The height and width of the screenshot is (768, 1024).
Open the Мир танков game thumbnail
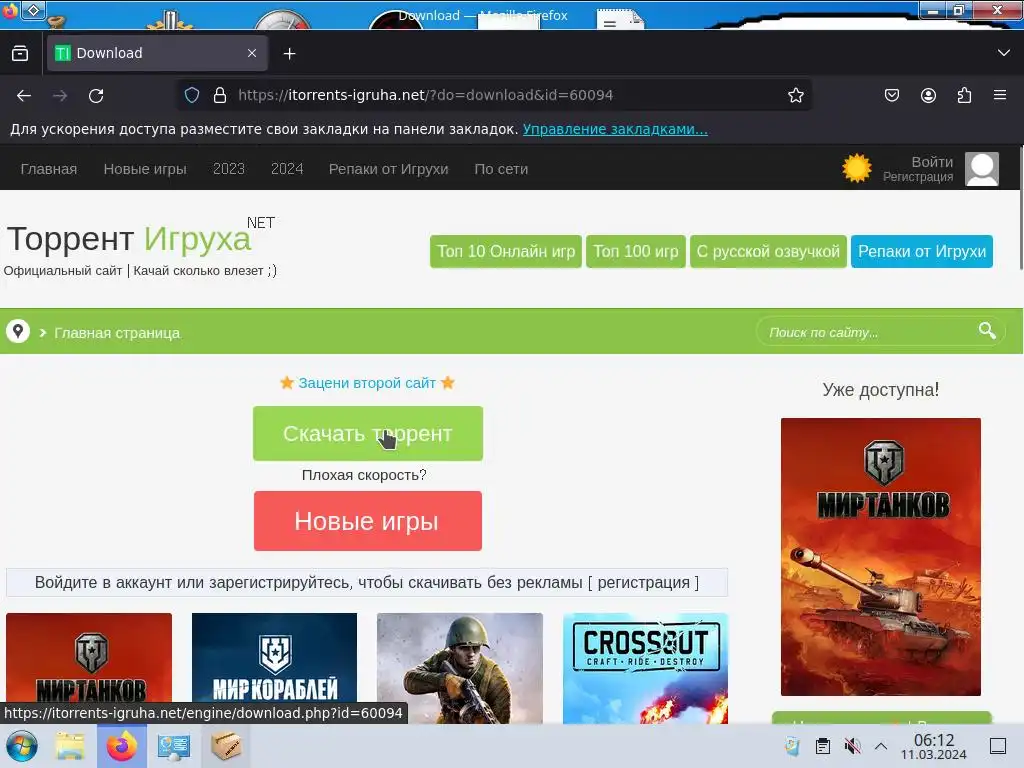tap(89, 667)
